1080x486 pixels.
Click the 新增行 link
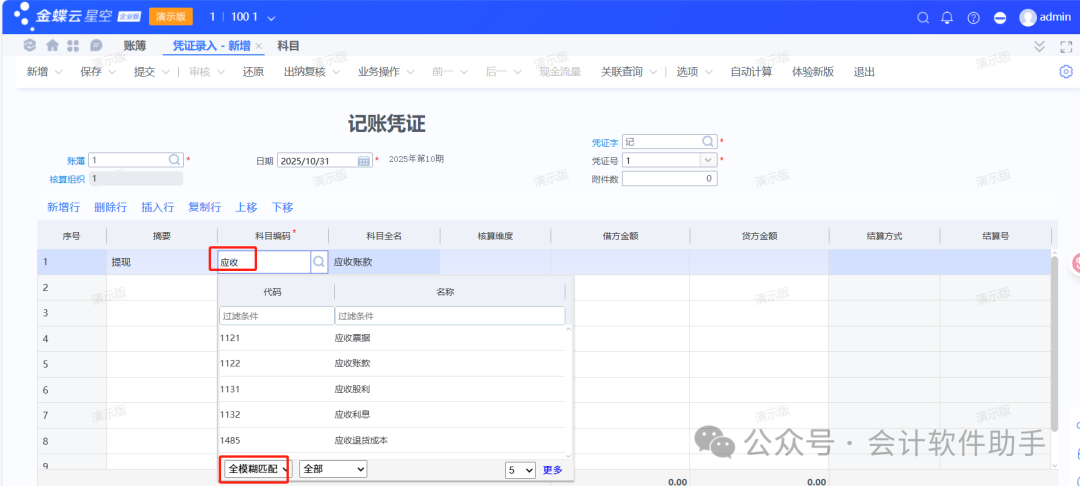pyautogui.click(x=64, y=207)
